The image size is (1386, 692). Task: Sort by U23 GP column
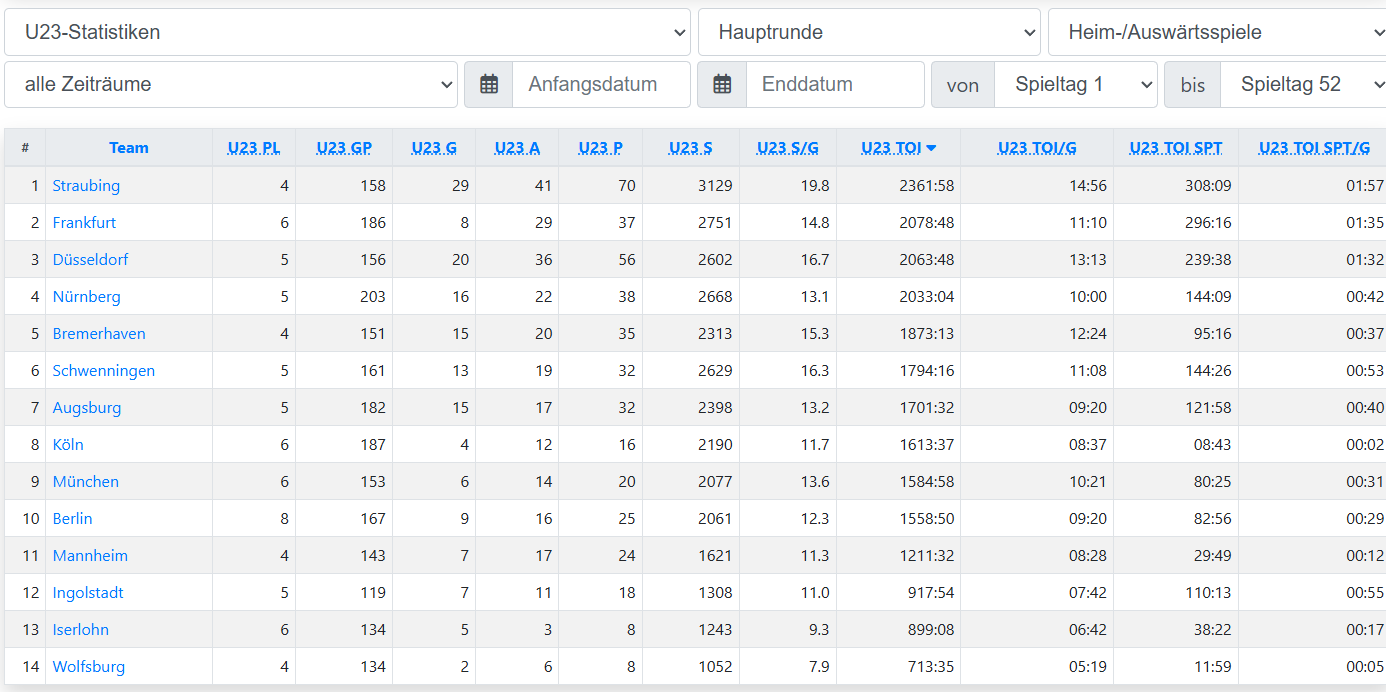pos(344,148)
